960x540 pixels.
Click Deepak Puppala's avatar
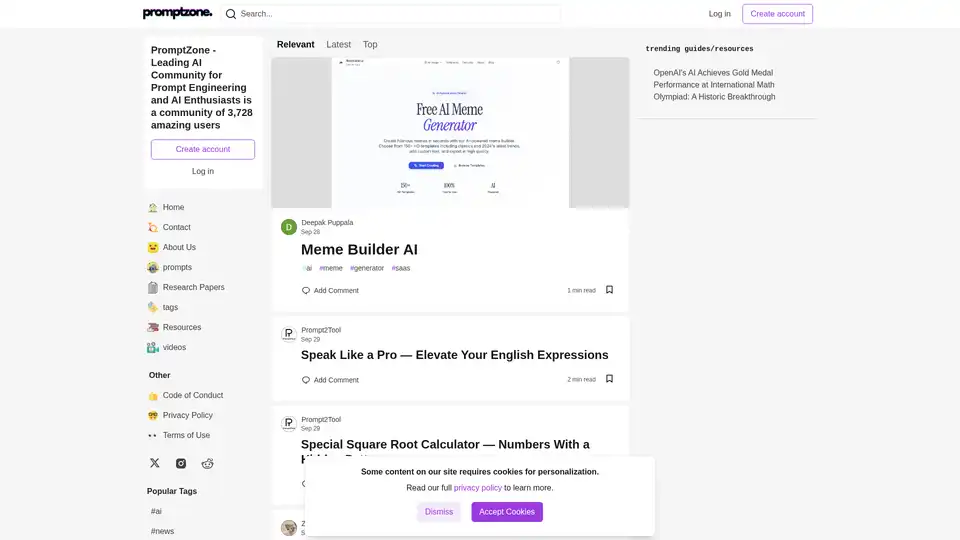(289, 227)
